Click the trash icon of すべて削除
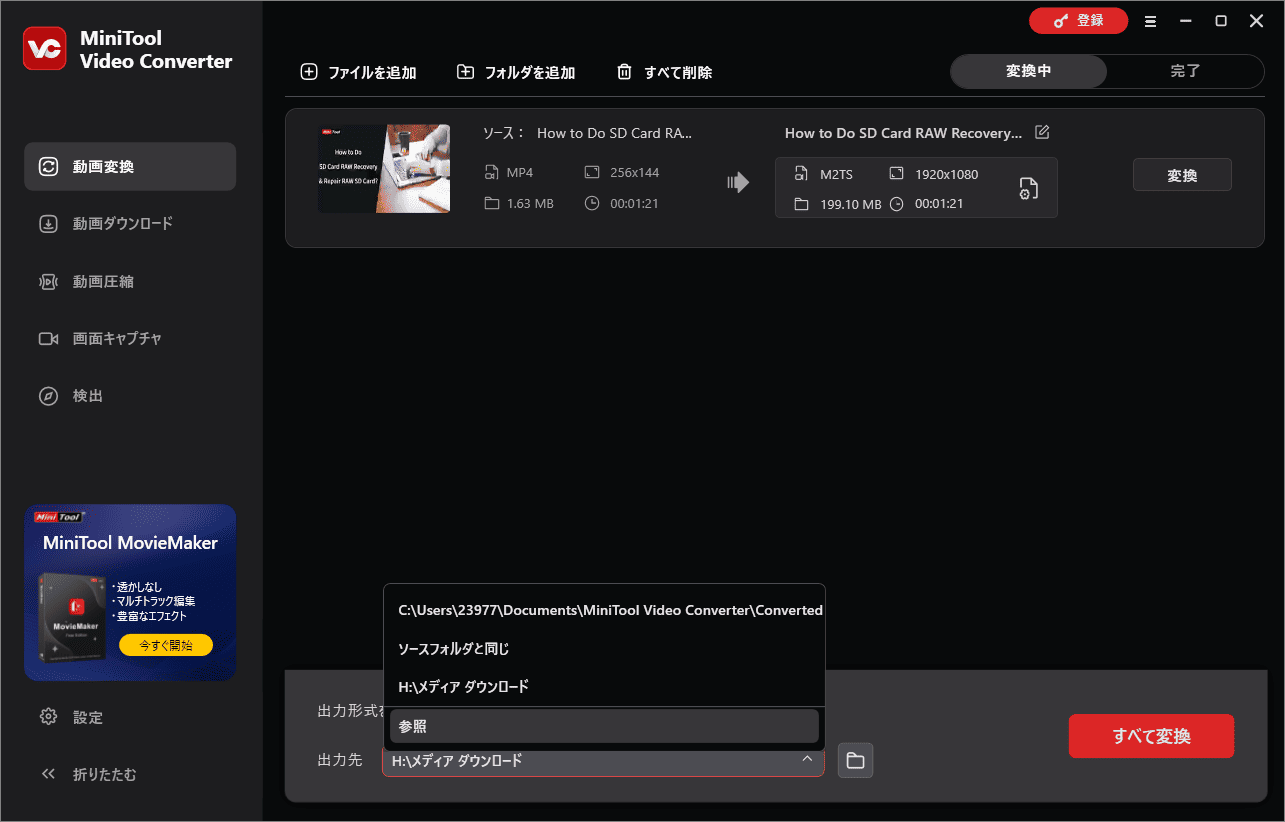 pos(624,72)
